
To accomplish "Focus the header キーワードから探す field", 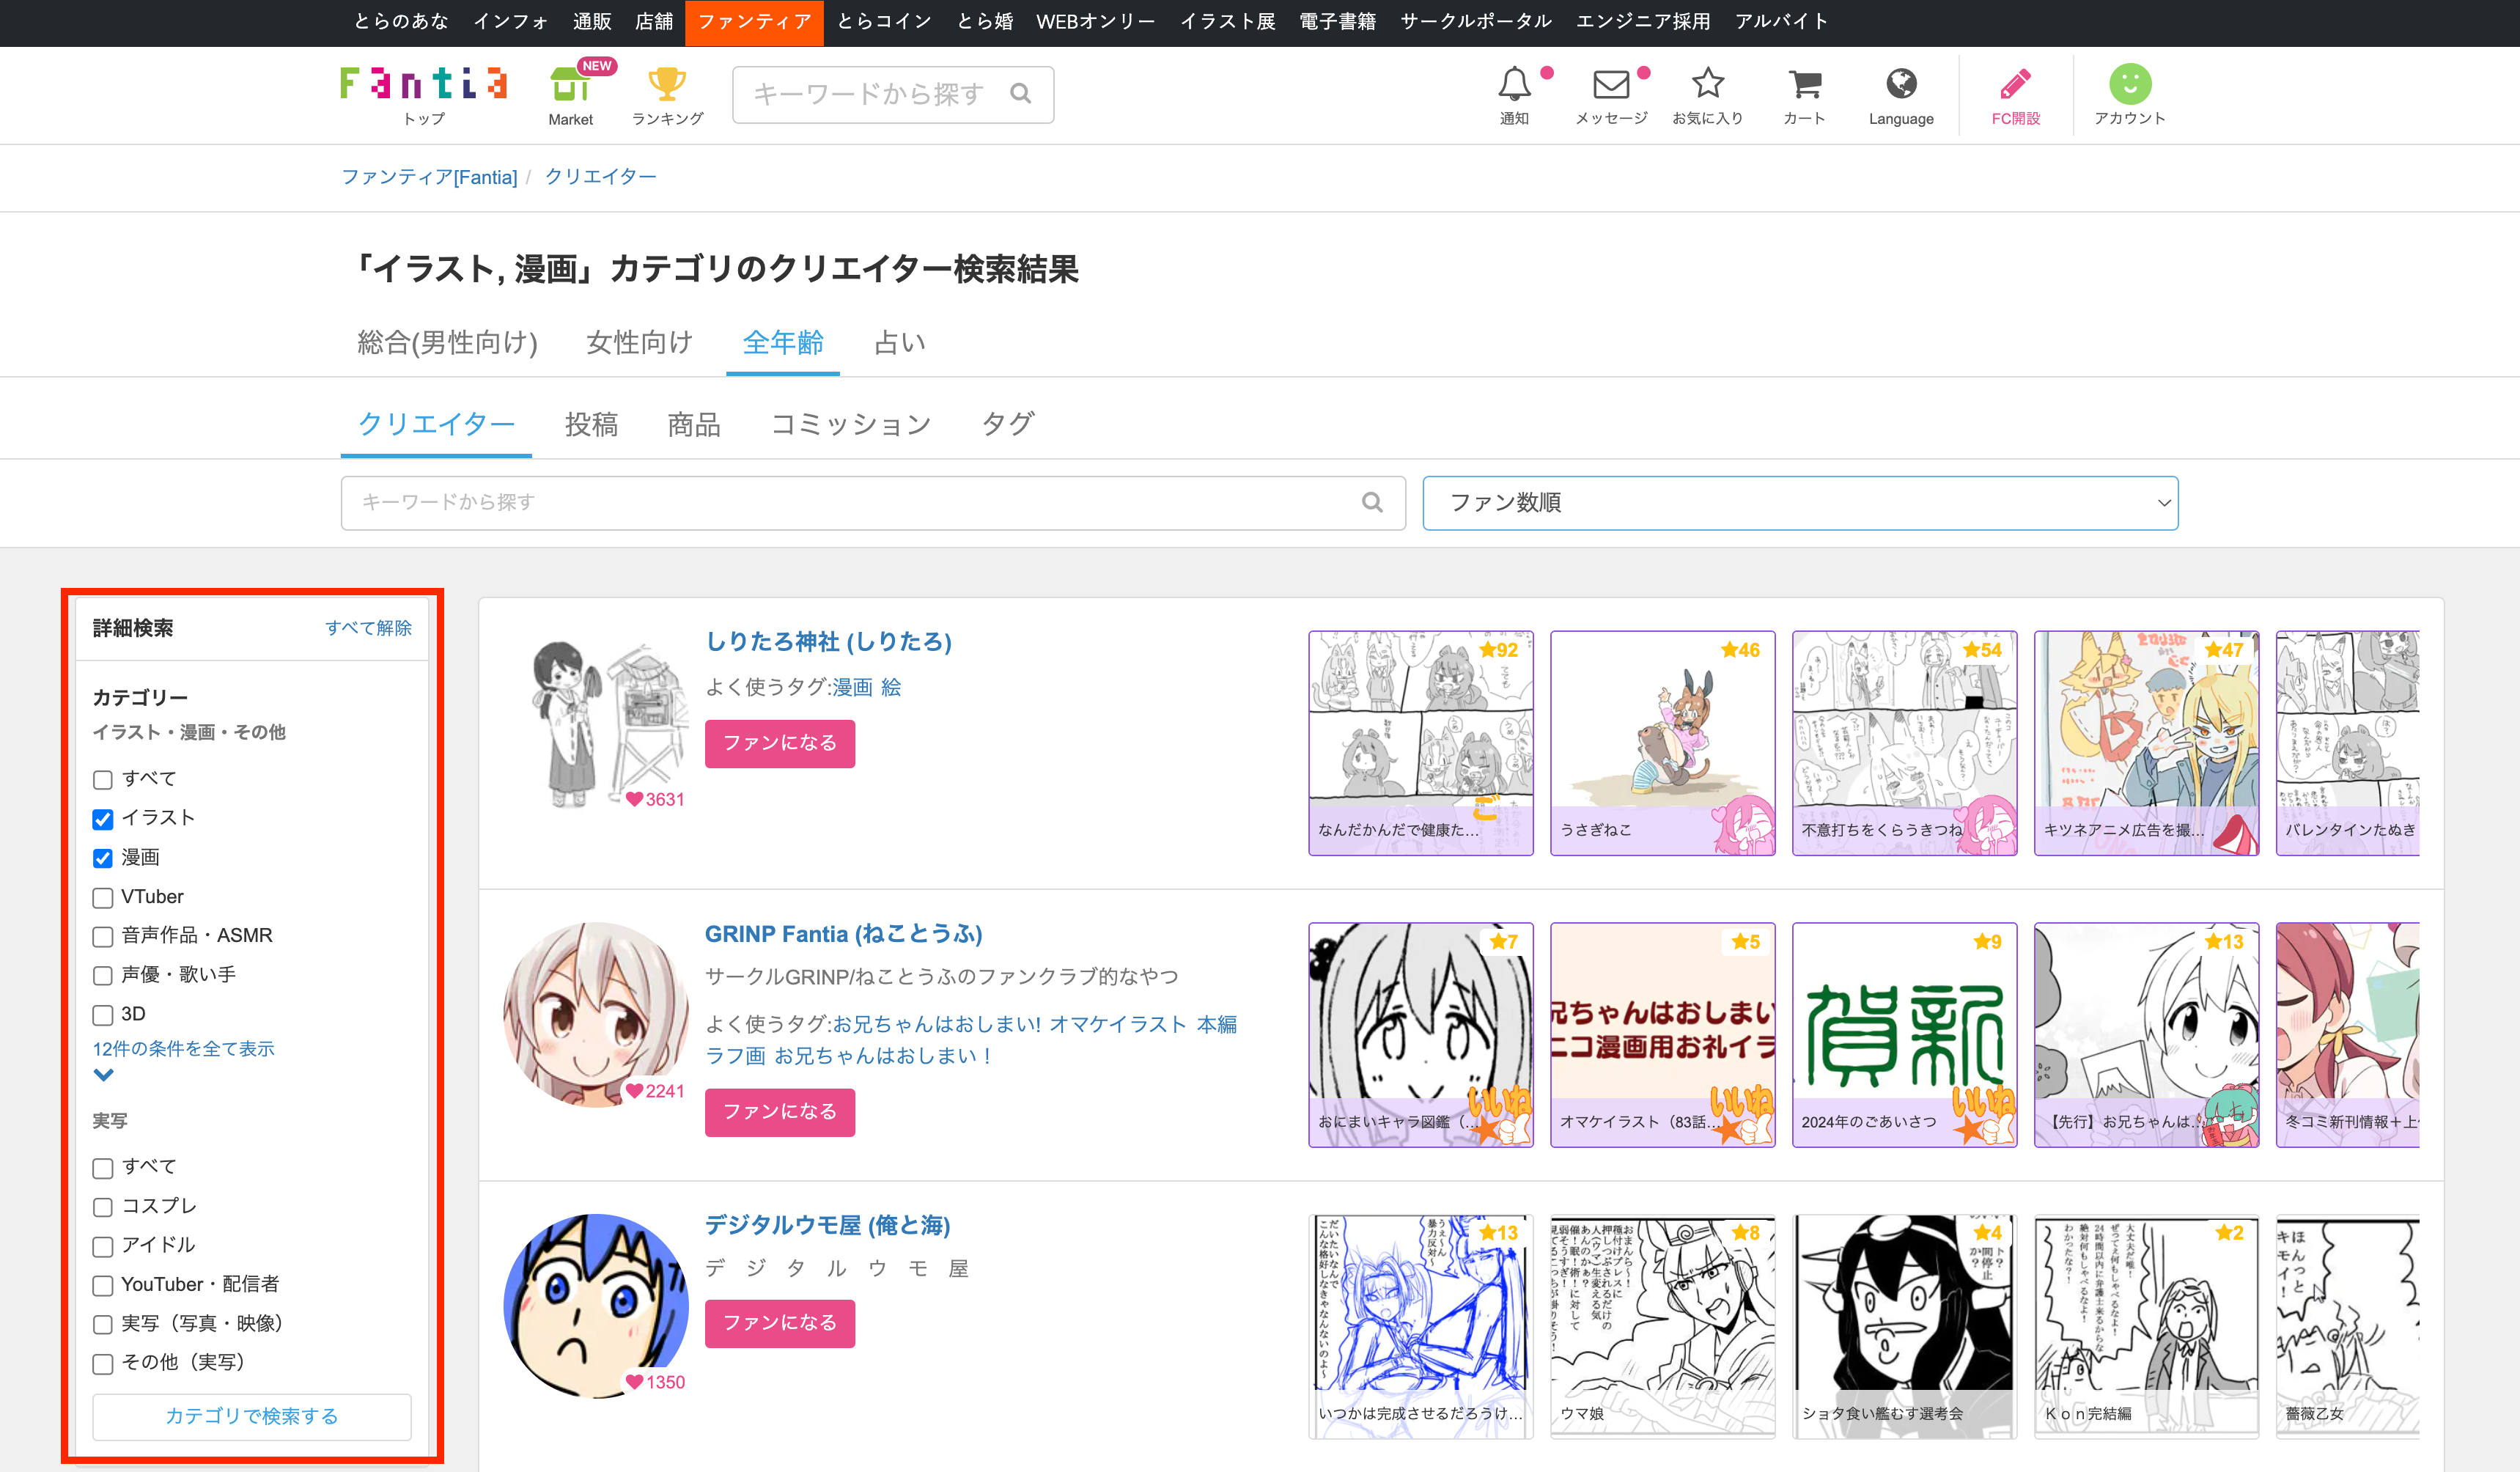I will [x=892, y=94].
